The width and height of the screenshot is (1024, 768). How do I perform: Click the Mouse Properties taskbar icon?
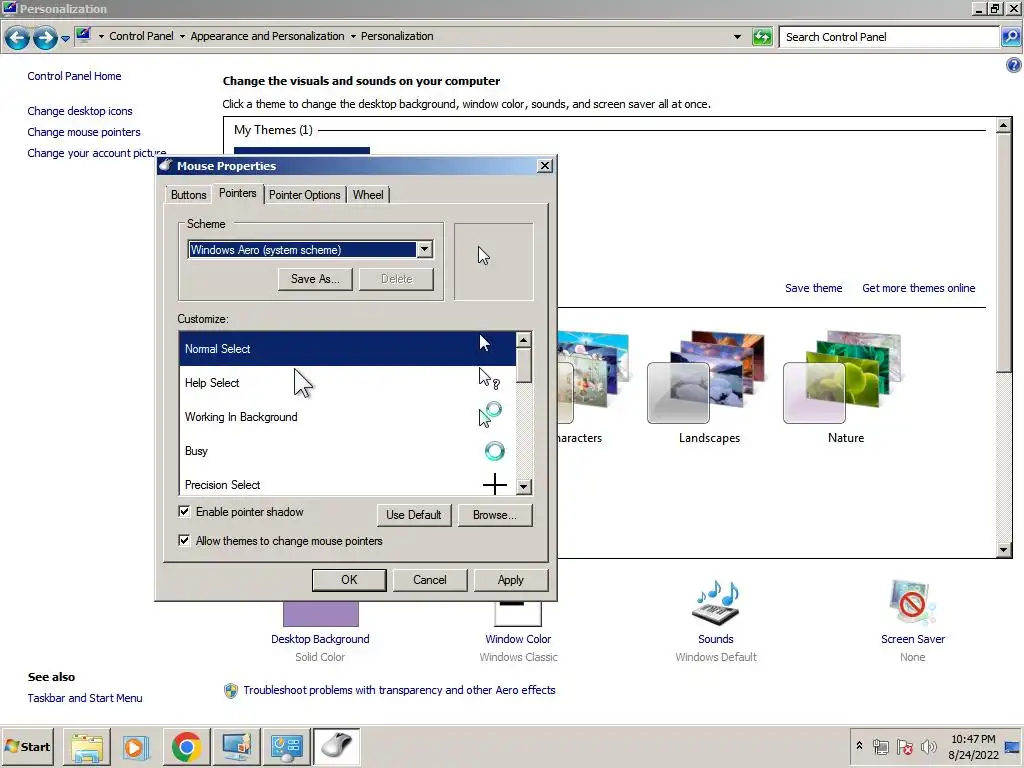(336, 746)
